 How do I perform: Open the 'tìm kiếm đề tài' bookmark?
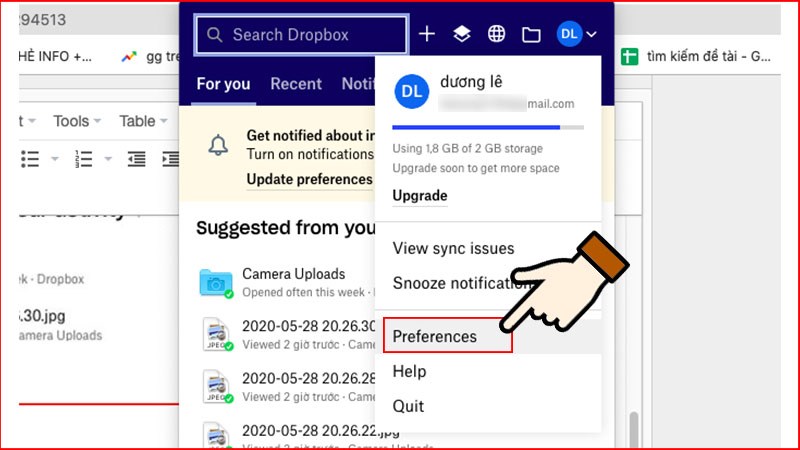[x=696, y=56]
